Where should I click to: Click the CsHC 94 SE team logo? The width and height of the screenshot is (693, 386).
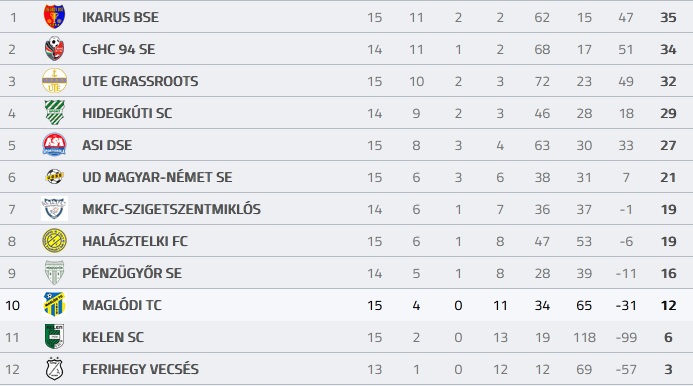(x=54, y=49)
